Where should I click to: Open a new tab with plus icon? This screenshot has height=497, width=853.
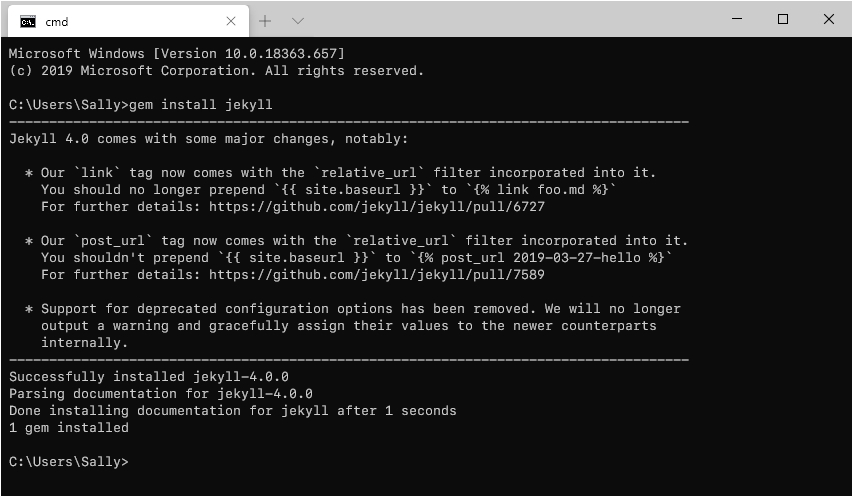pyautogui.click(x=265, y=20)
